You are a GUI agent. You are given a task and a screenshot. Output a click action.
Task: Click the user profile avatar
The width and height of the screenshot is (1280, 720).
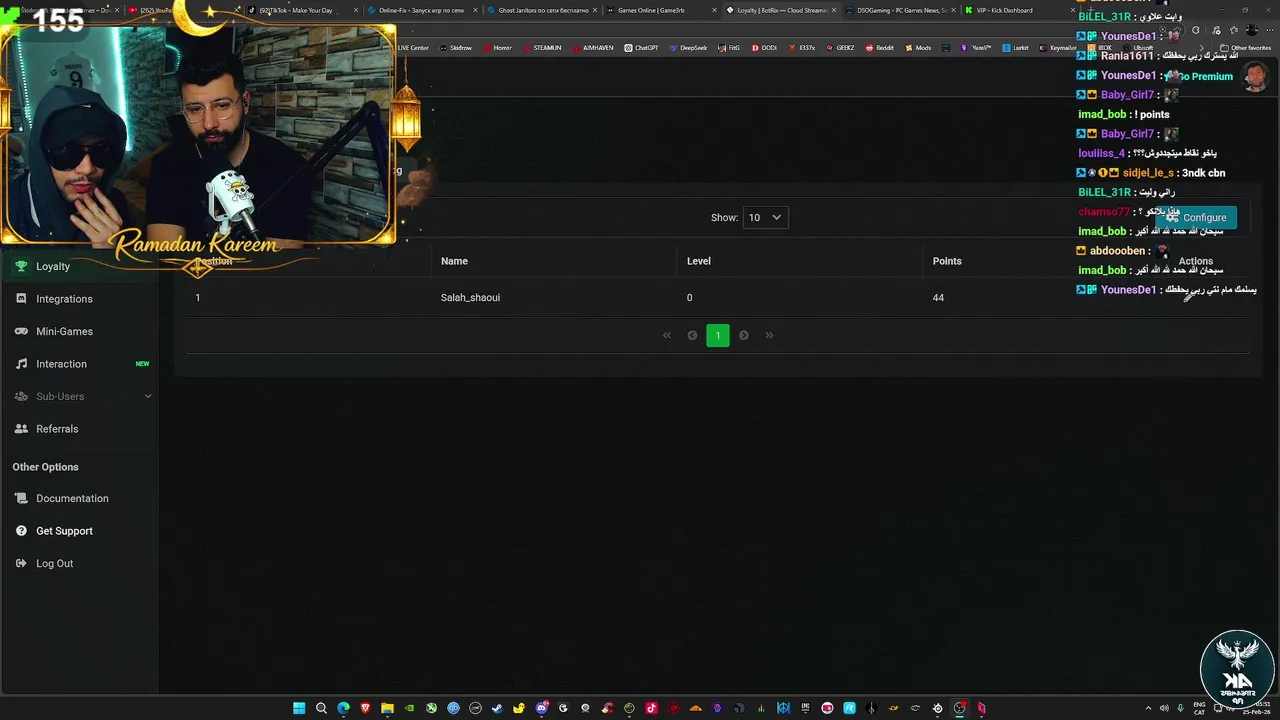tap(1255, 76)
